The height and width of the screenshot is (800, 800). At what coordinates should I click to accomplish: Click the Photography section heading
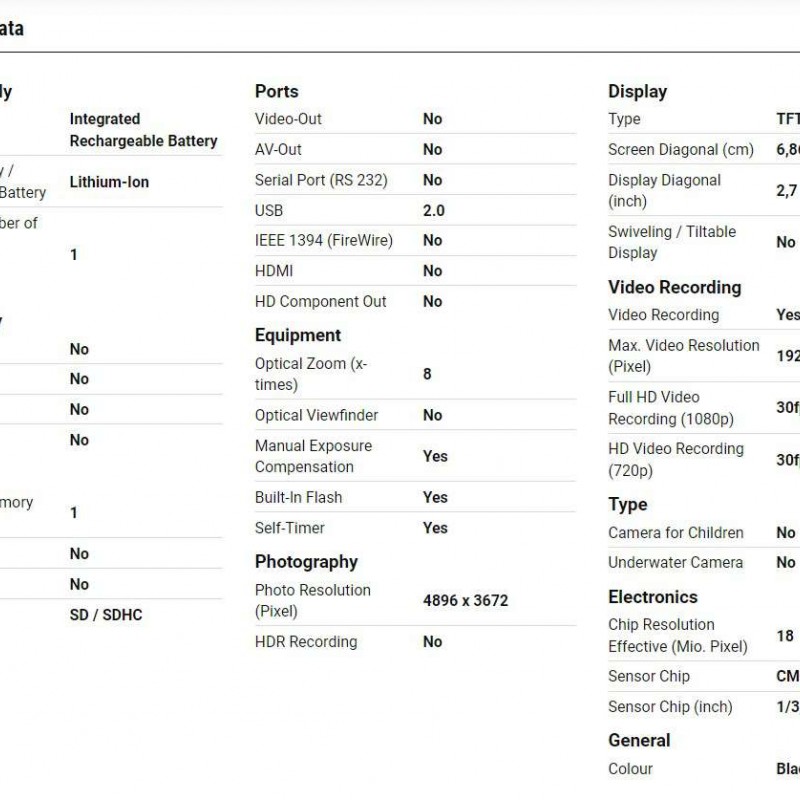click(306, 562)
